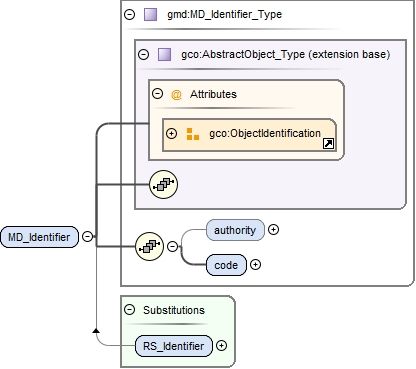This screenshot has width=416, height=369.
Task: Click the purple square icon beside gmd:MD_Identifier_Type
Action: point(150,15)
